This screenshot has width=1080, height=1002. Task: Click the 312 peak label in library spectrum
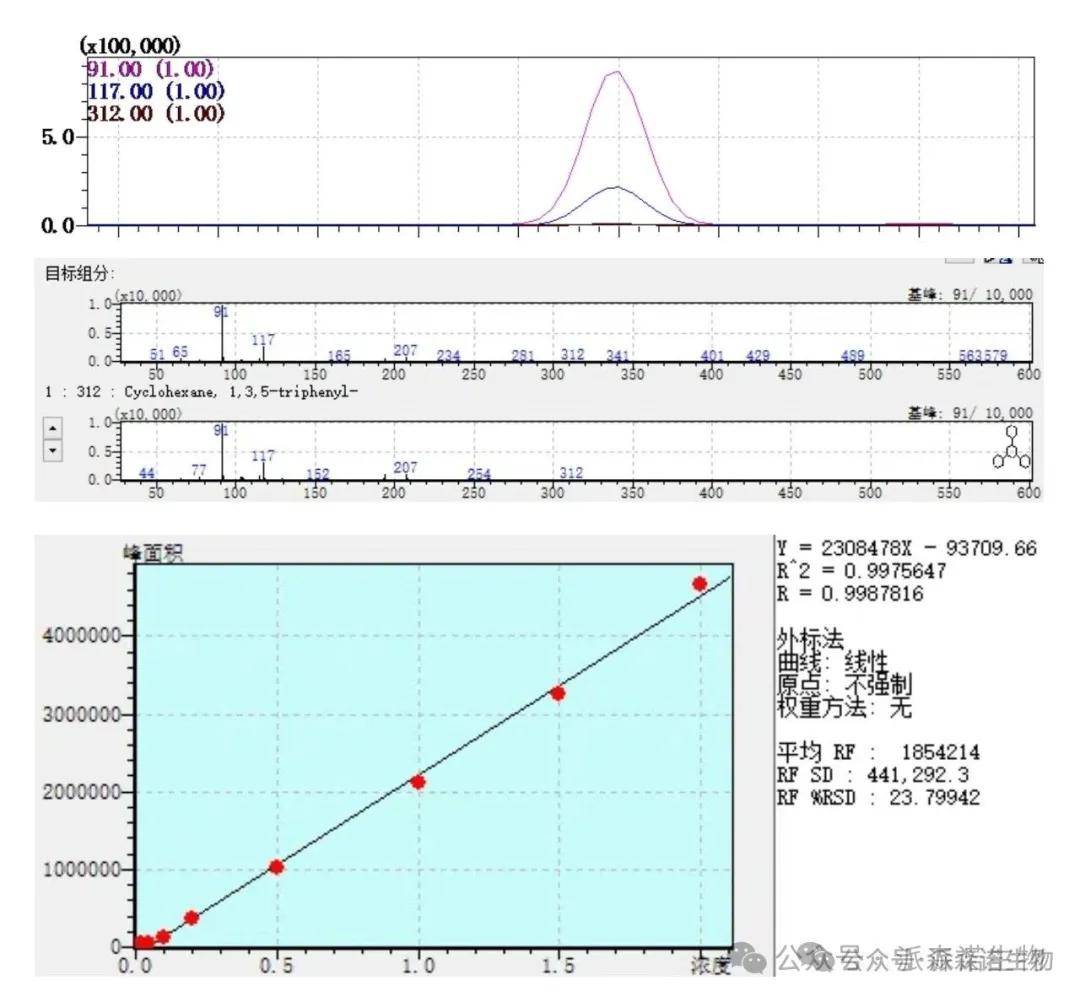[571, 473]
